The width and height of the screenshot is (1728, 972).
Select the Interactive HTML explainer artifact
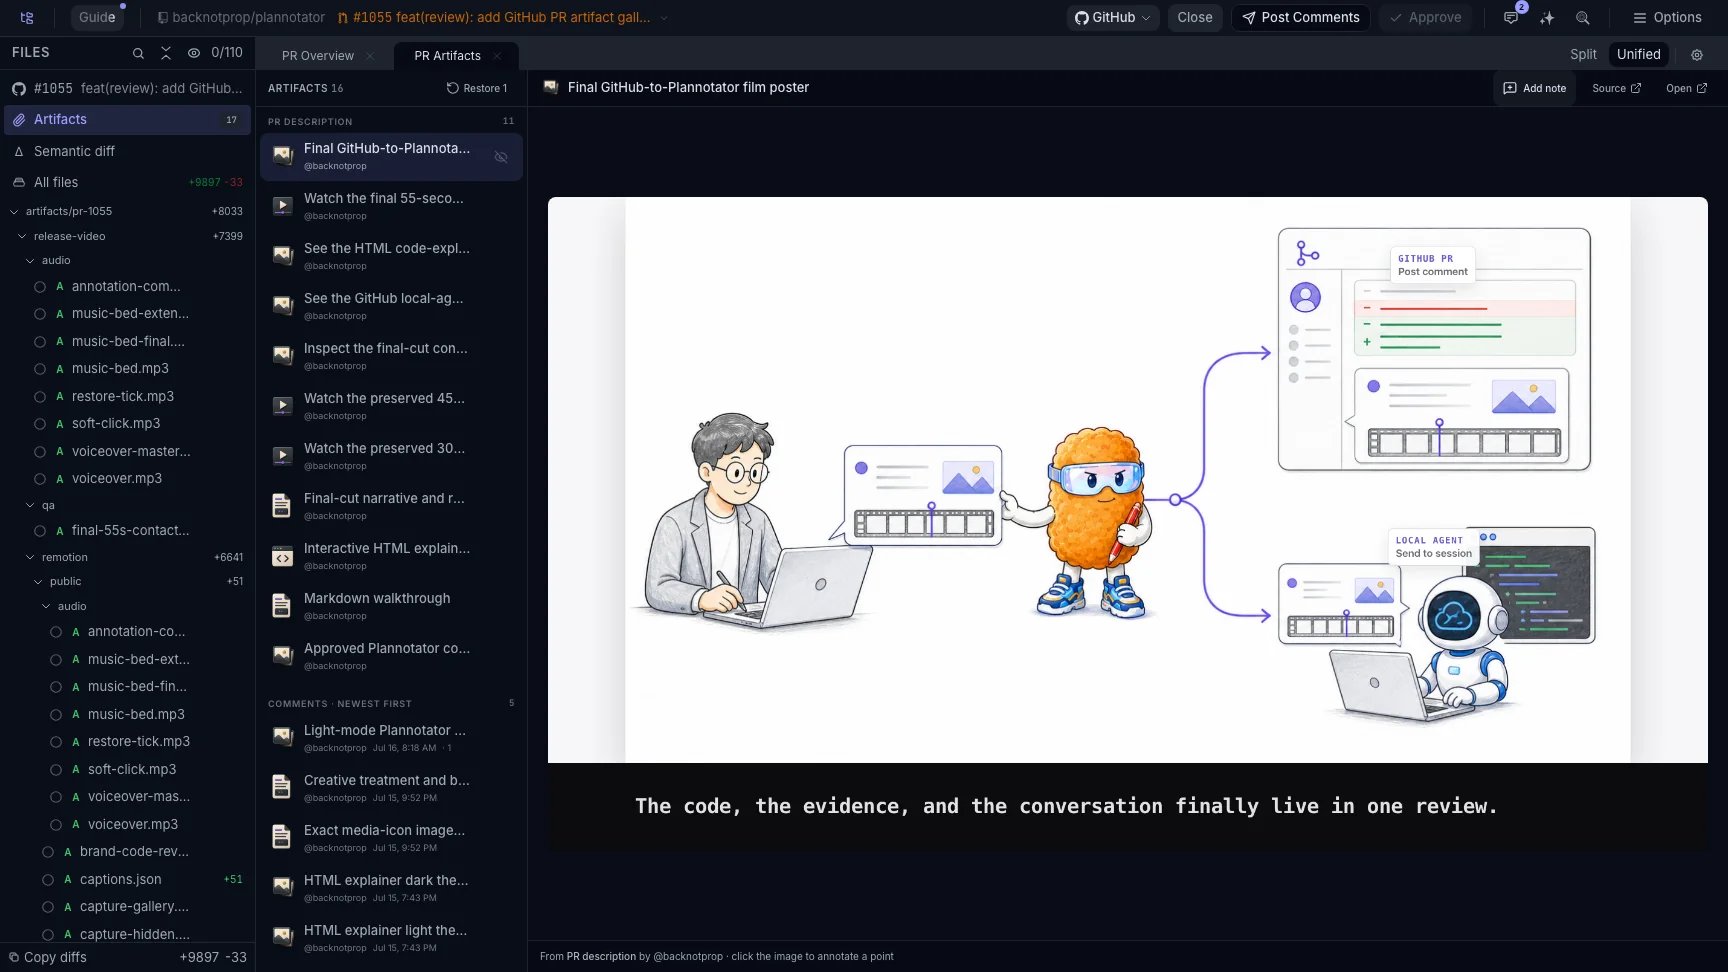tap(391, 556)
